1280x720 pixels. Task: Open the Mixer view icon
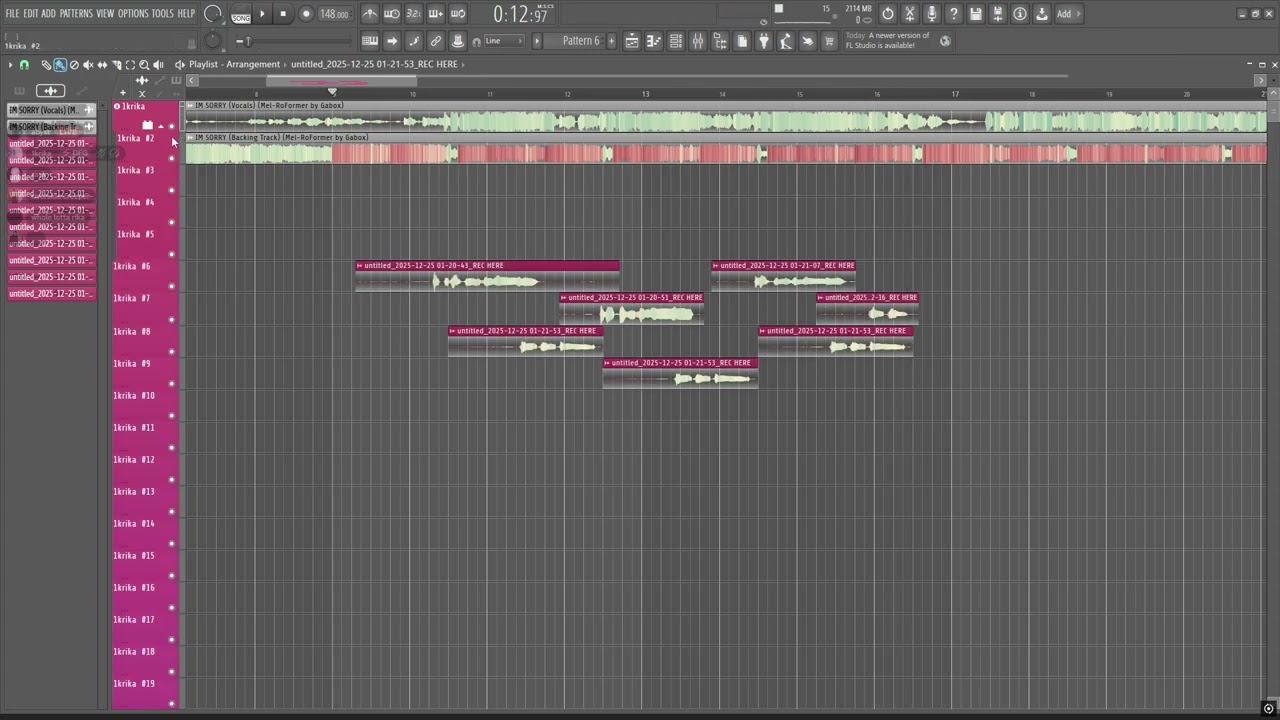[697, 41]
